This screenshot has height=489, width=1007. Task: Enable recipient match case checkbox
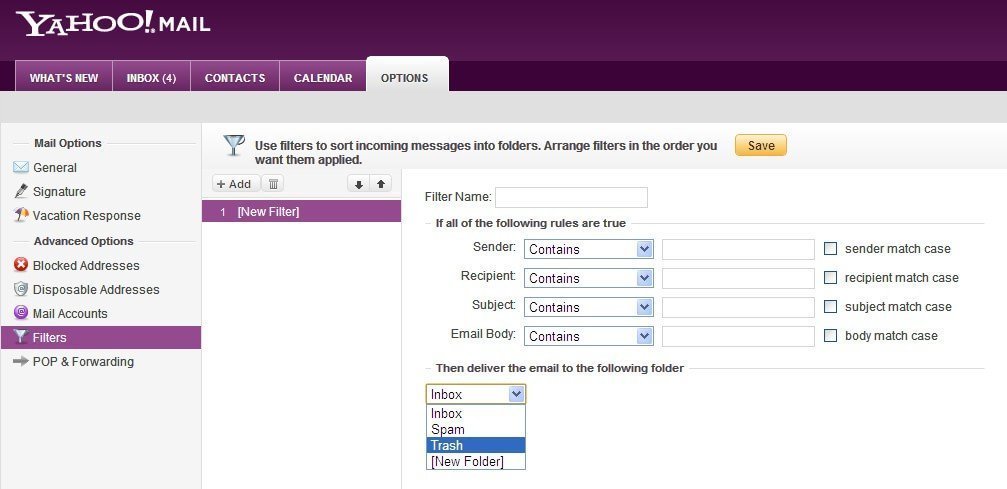click(830, 278)
